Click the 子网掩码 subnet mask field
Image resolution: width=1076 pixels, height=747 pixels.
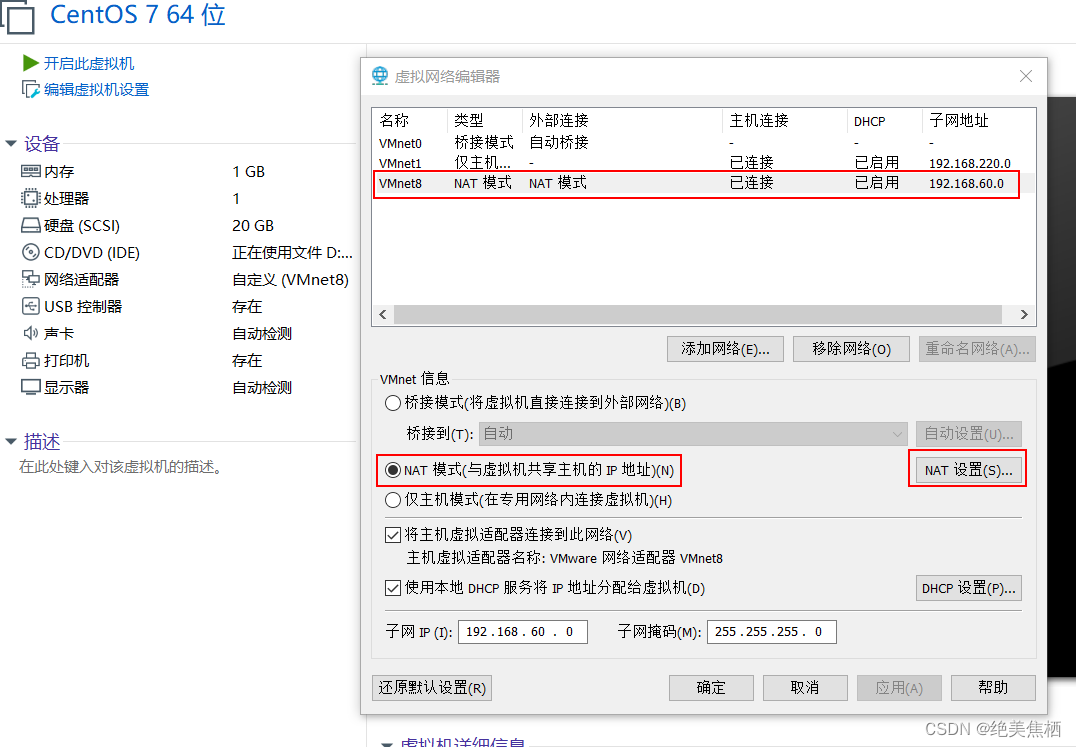[772, 632]
